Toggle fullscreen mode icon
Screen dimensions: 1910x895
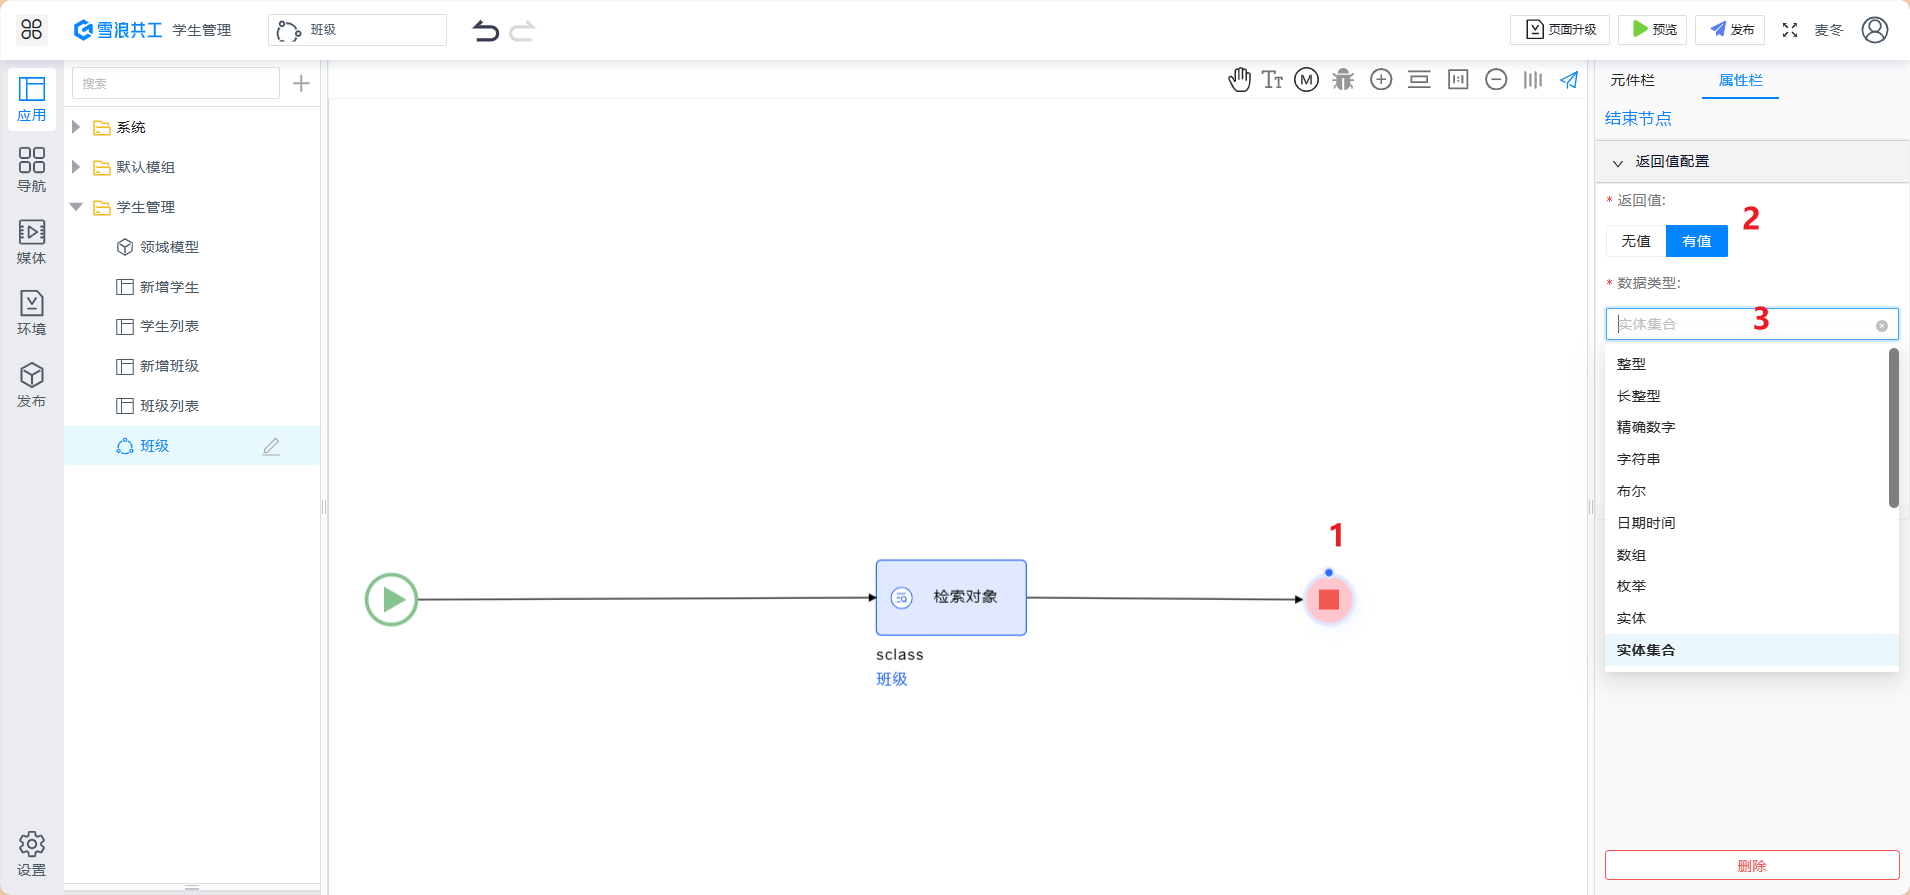coord(1790,30)
